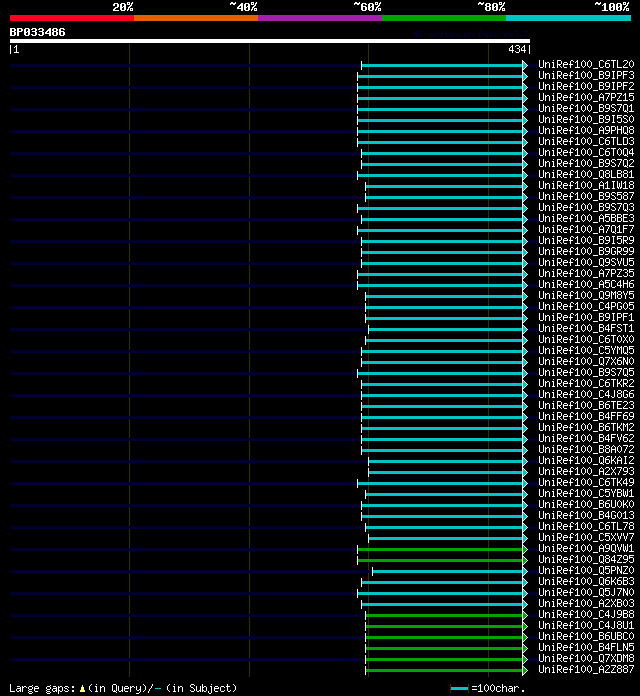This screenshot has width=640, height=696.
Task: Click the 434 query end position label
Action: [517, 49]
